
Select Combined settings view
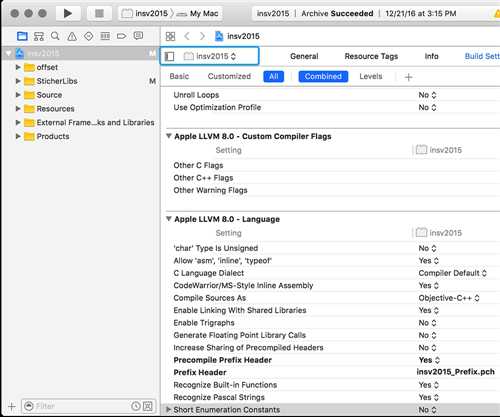[323, 76]
